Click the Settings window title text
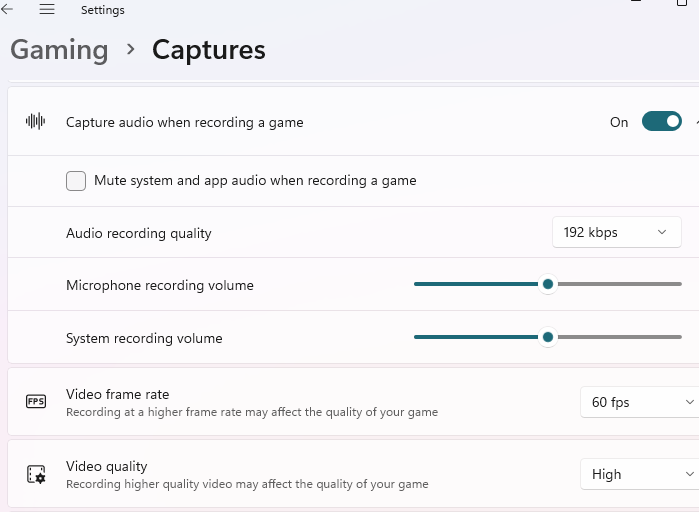 pyautogui.click(x=103, y=10)
